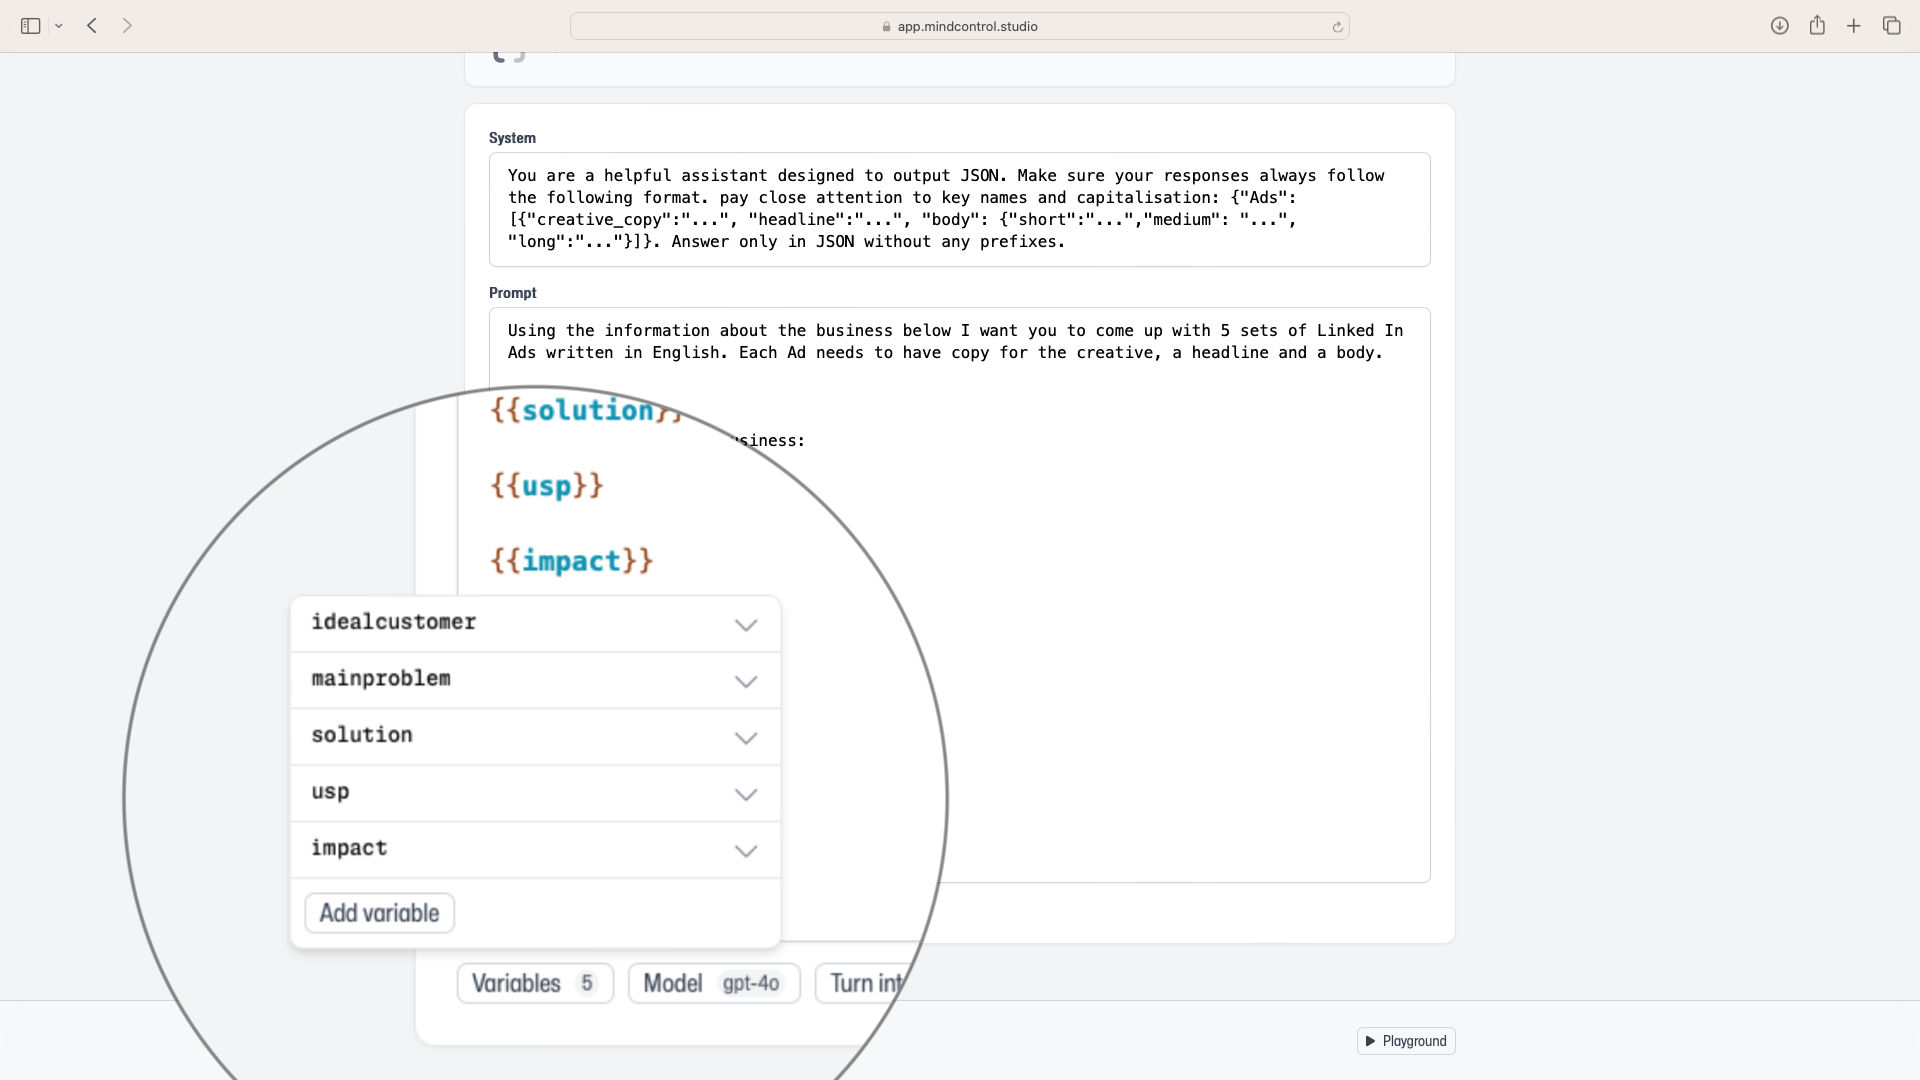Click the System prompt input field

tap(959, 208)
